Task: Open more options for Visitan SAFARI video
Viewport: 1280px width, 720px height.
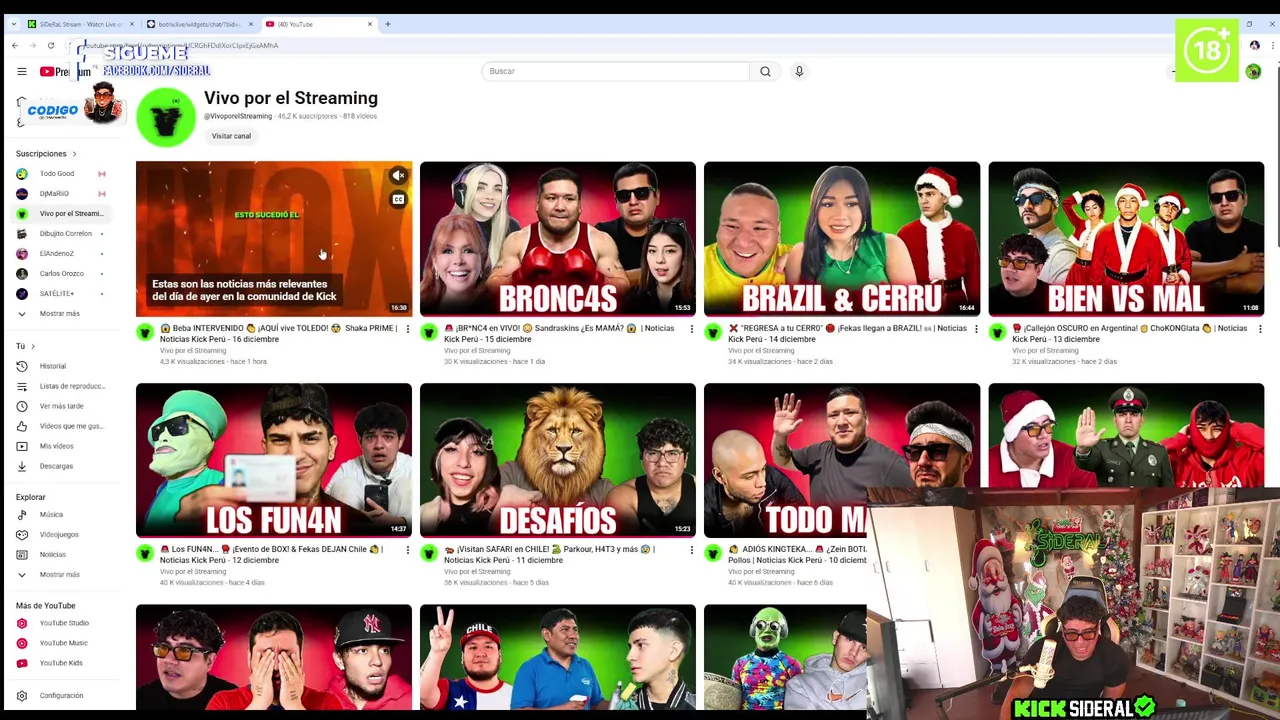Action: pos(691,550)
